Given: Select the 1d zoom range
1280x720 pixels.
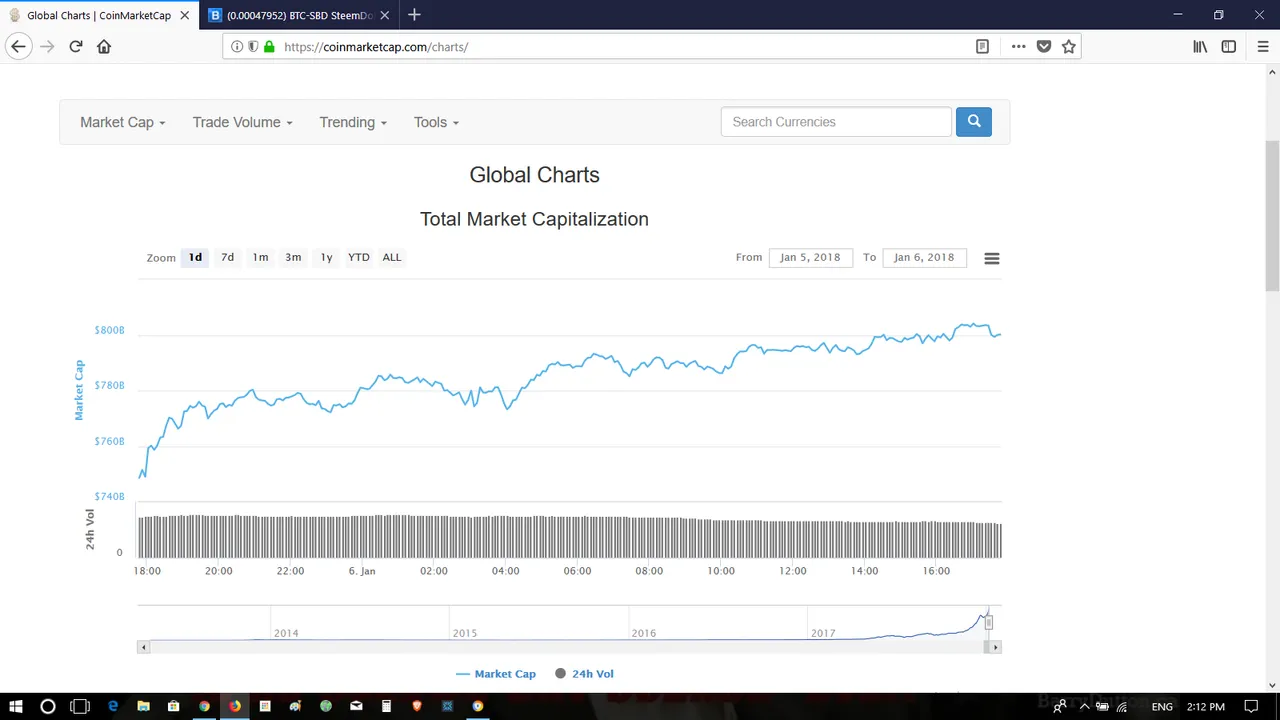Looking at the screenshot, I should (x=195, y=257).
